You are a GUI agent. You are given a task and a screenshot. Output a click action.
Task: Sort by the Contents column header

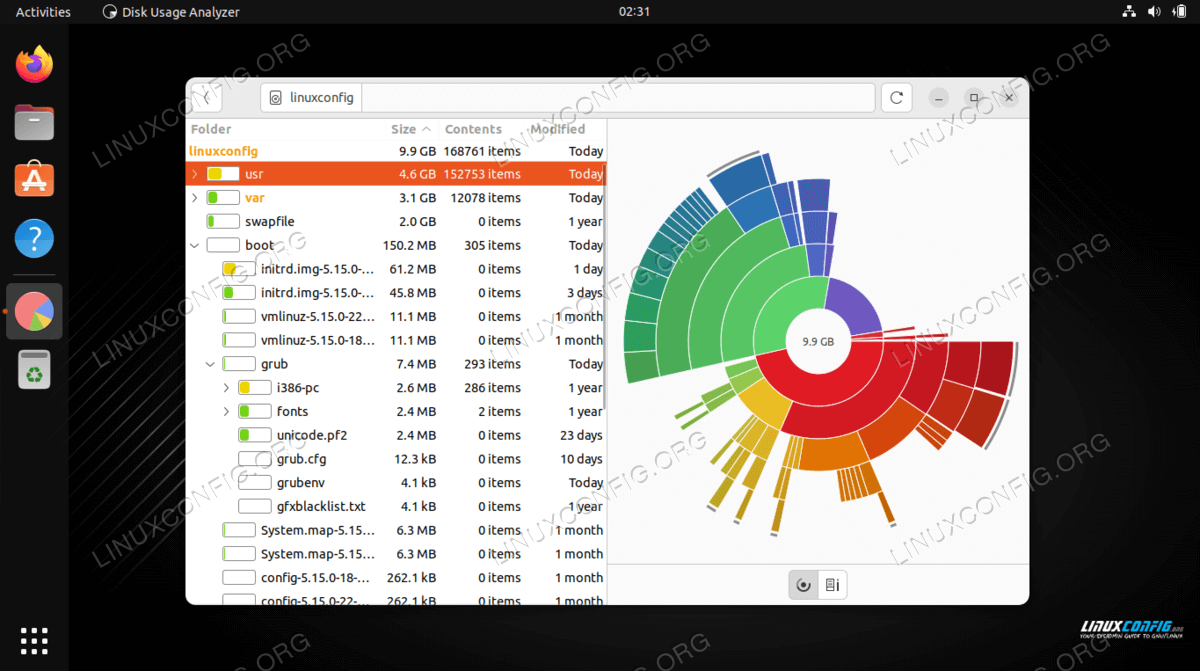(x=473, y=129)
